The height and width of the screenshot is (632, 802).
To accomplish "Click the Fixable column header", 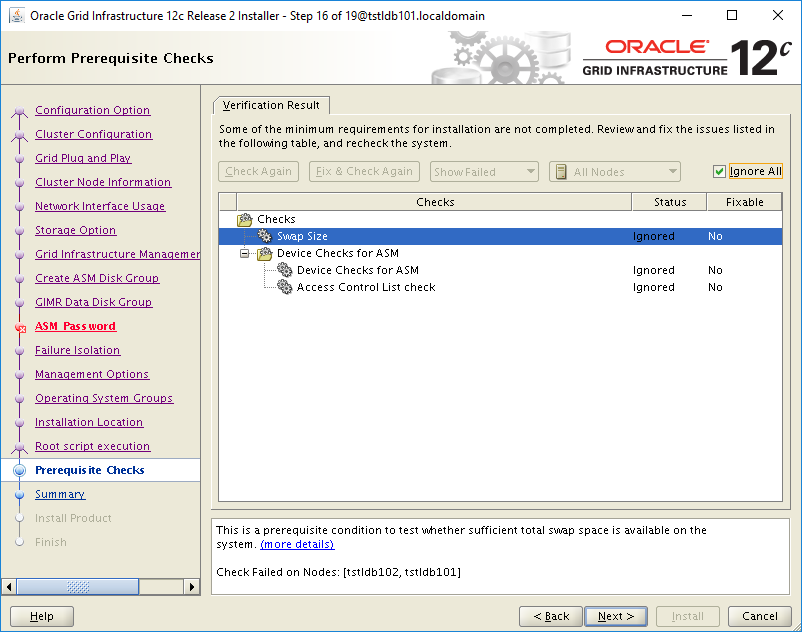I will 744,202.
